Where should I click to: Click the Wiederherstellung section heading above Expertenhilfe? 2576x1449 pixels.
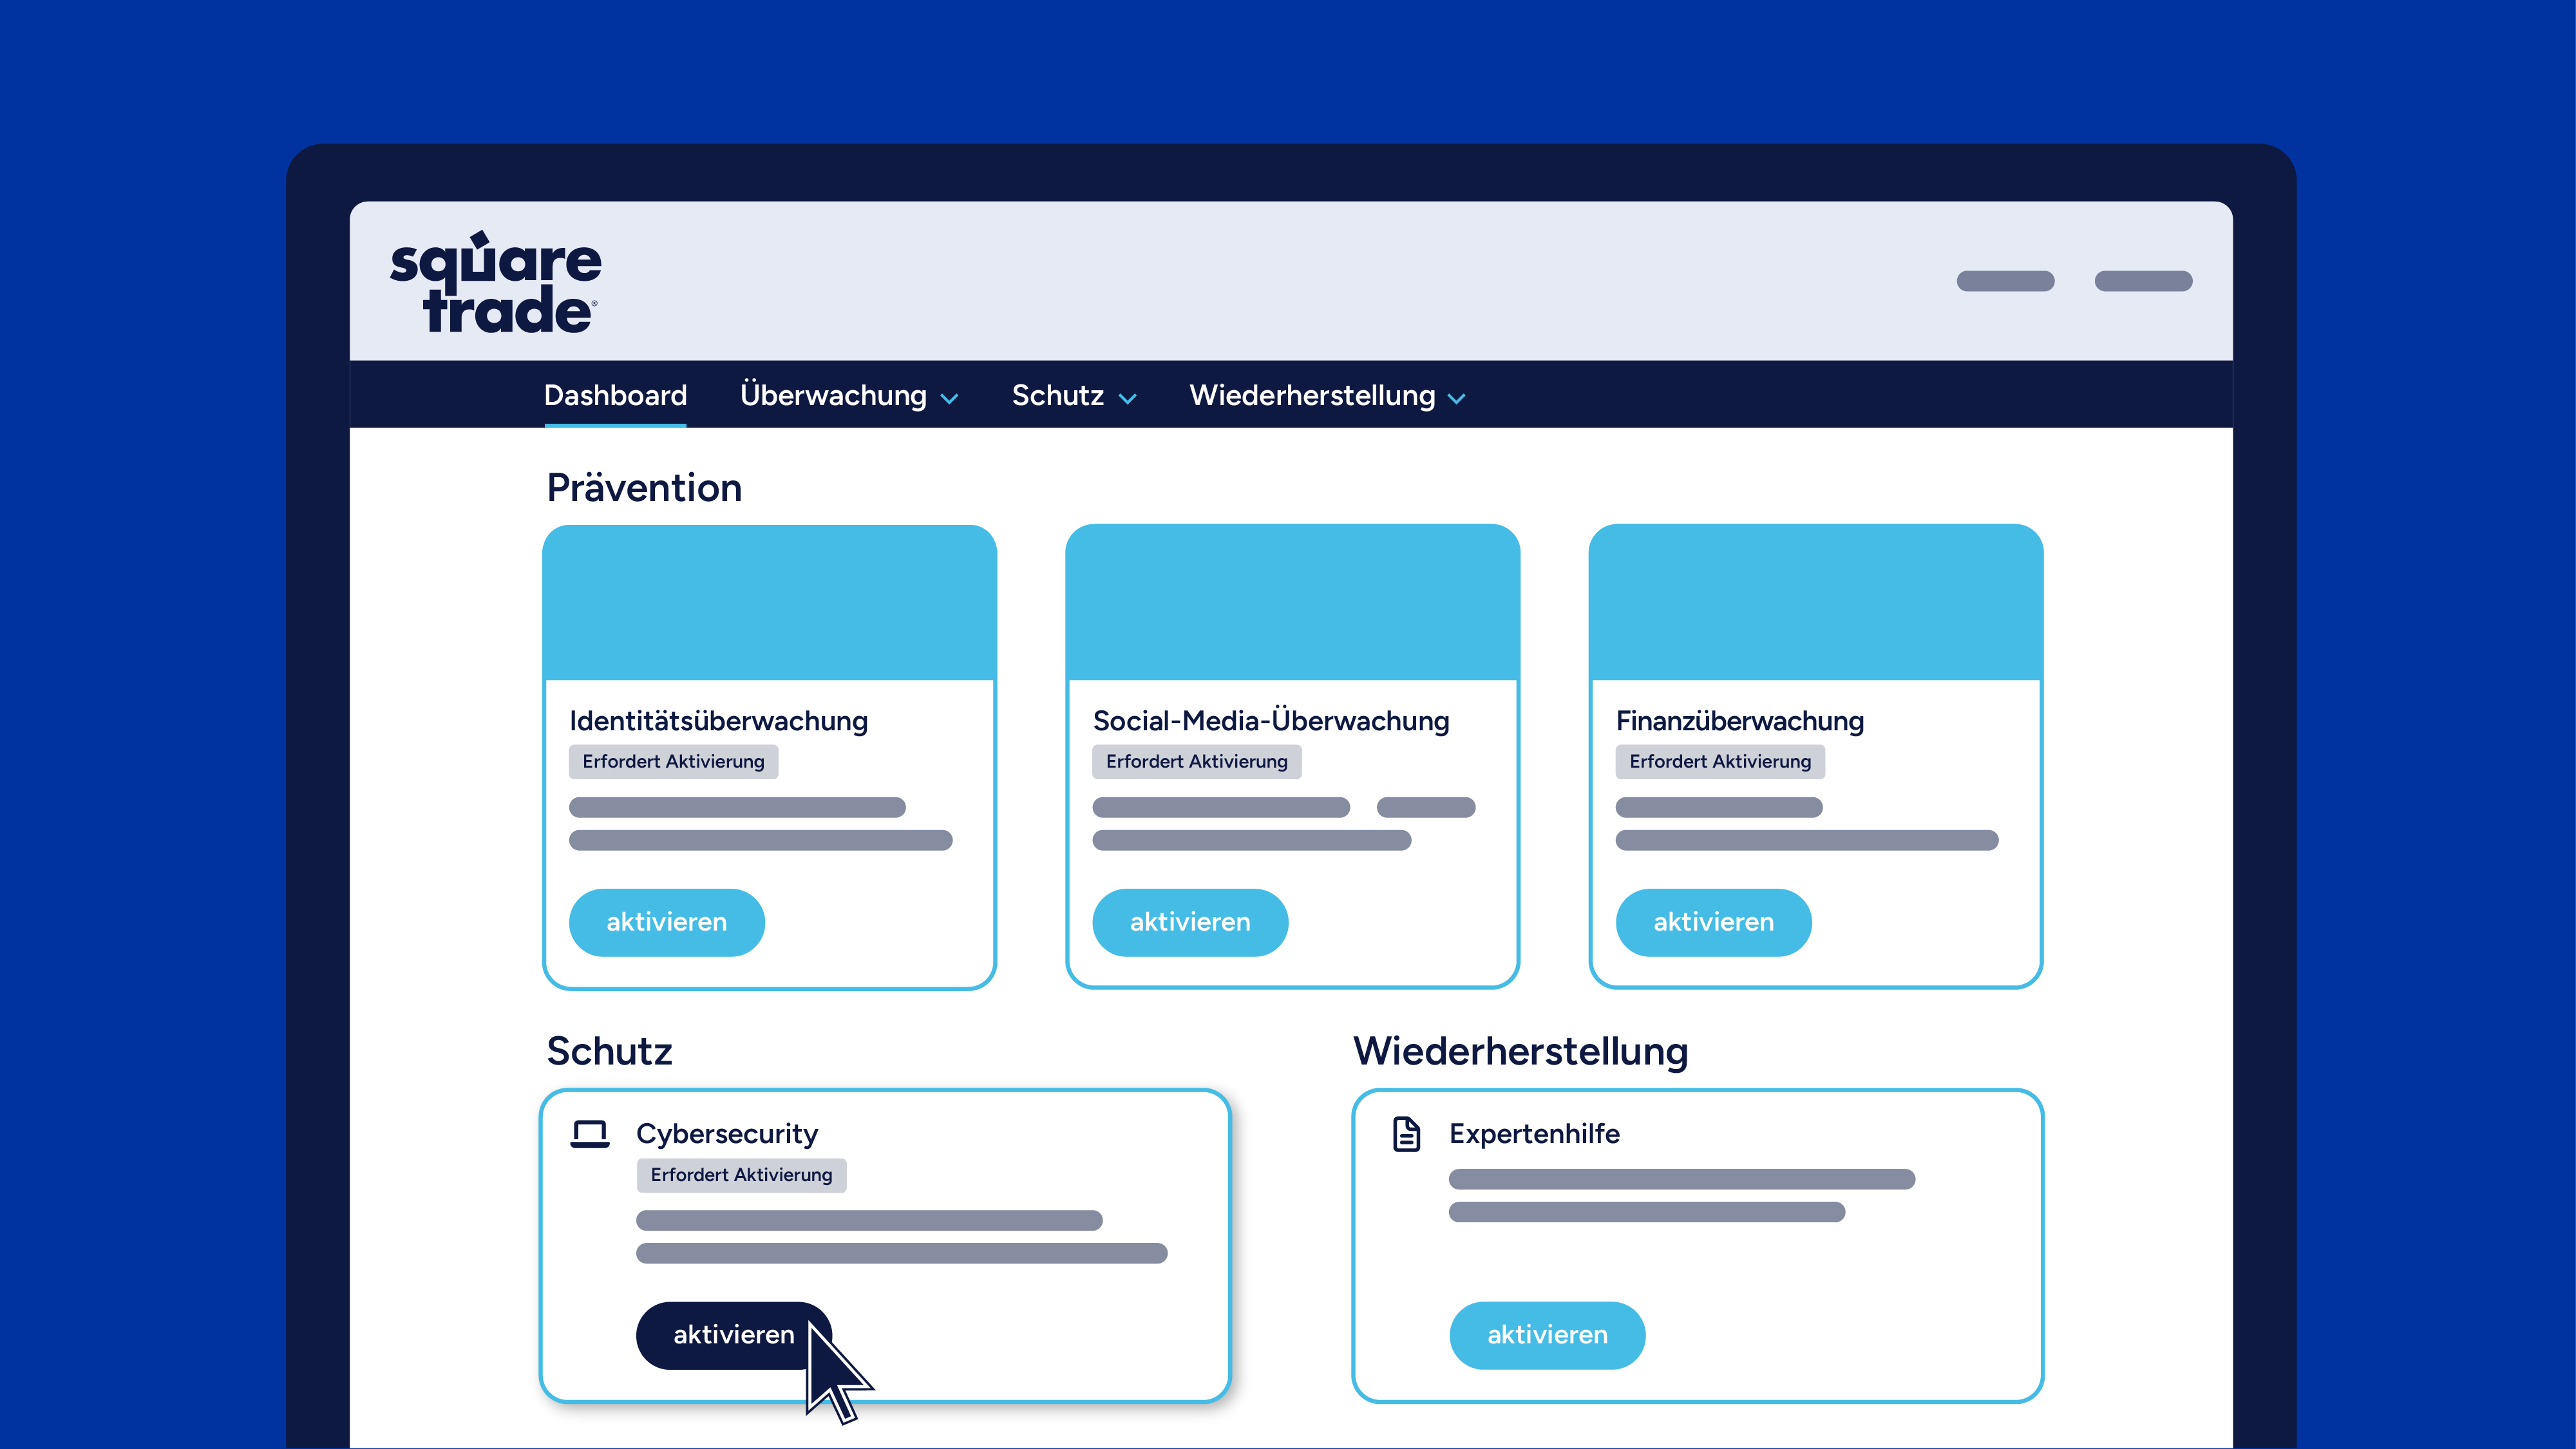point(1520,1051)
